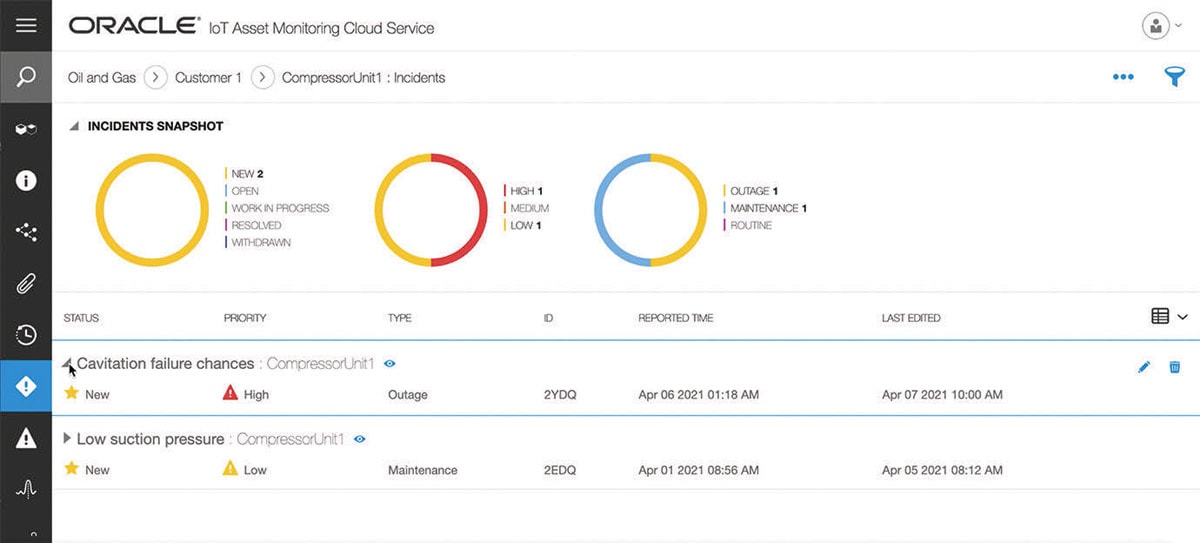This screenshot has height=543, width=1200.
Task: Sort by the REPORTED TIME column header
Action: tap(676, 318)
